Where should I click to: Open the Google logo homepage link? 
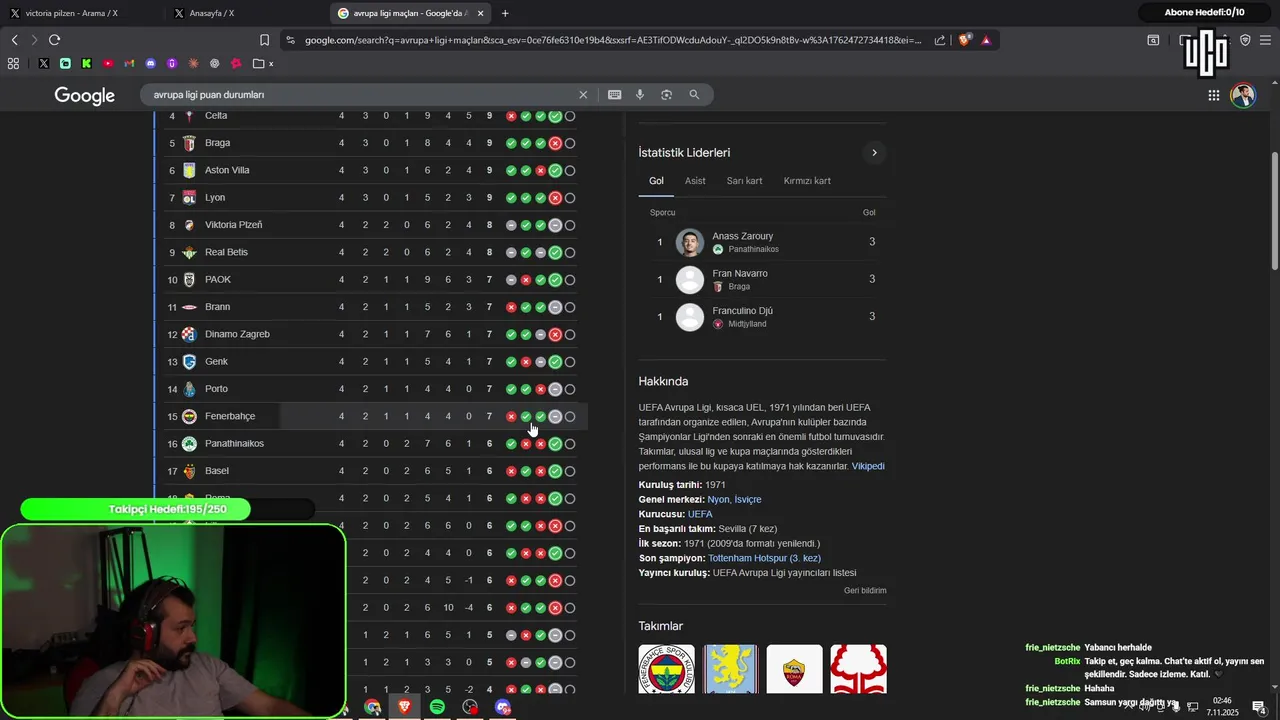tap(85, 95)
